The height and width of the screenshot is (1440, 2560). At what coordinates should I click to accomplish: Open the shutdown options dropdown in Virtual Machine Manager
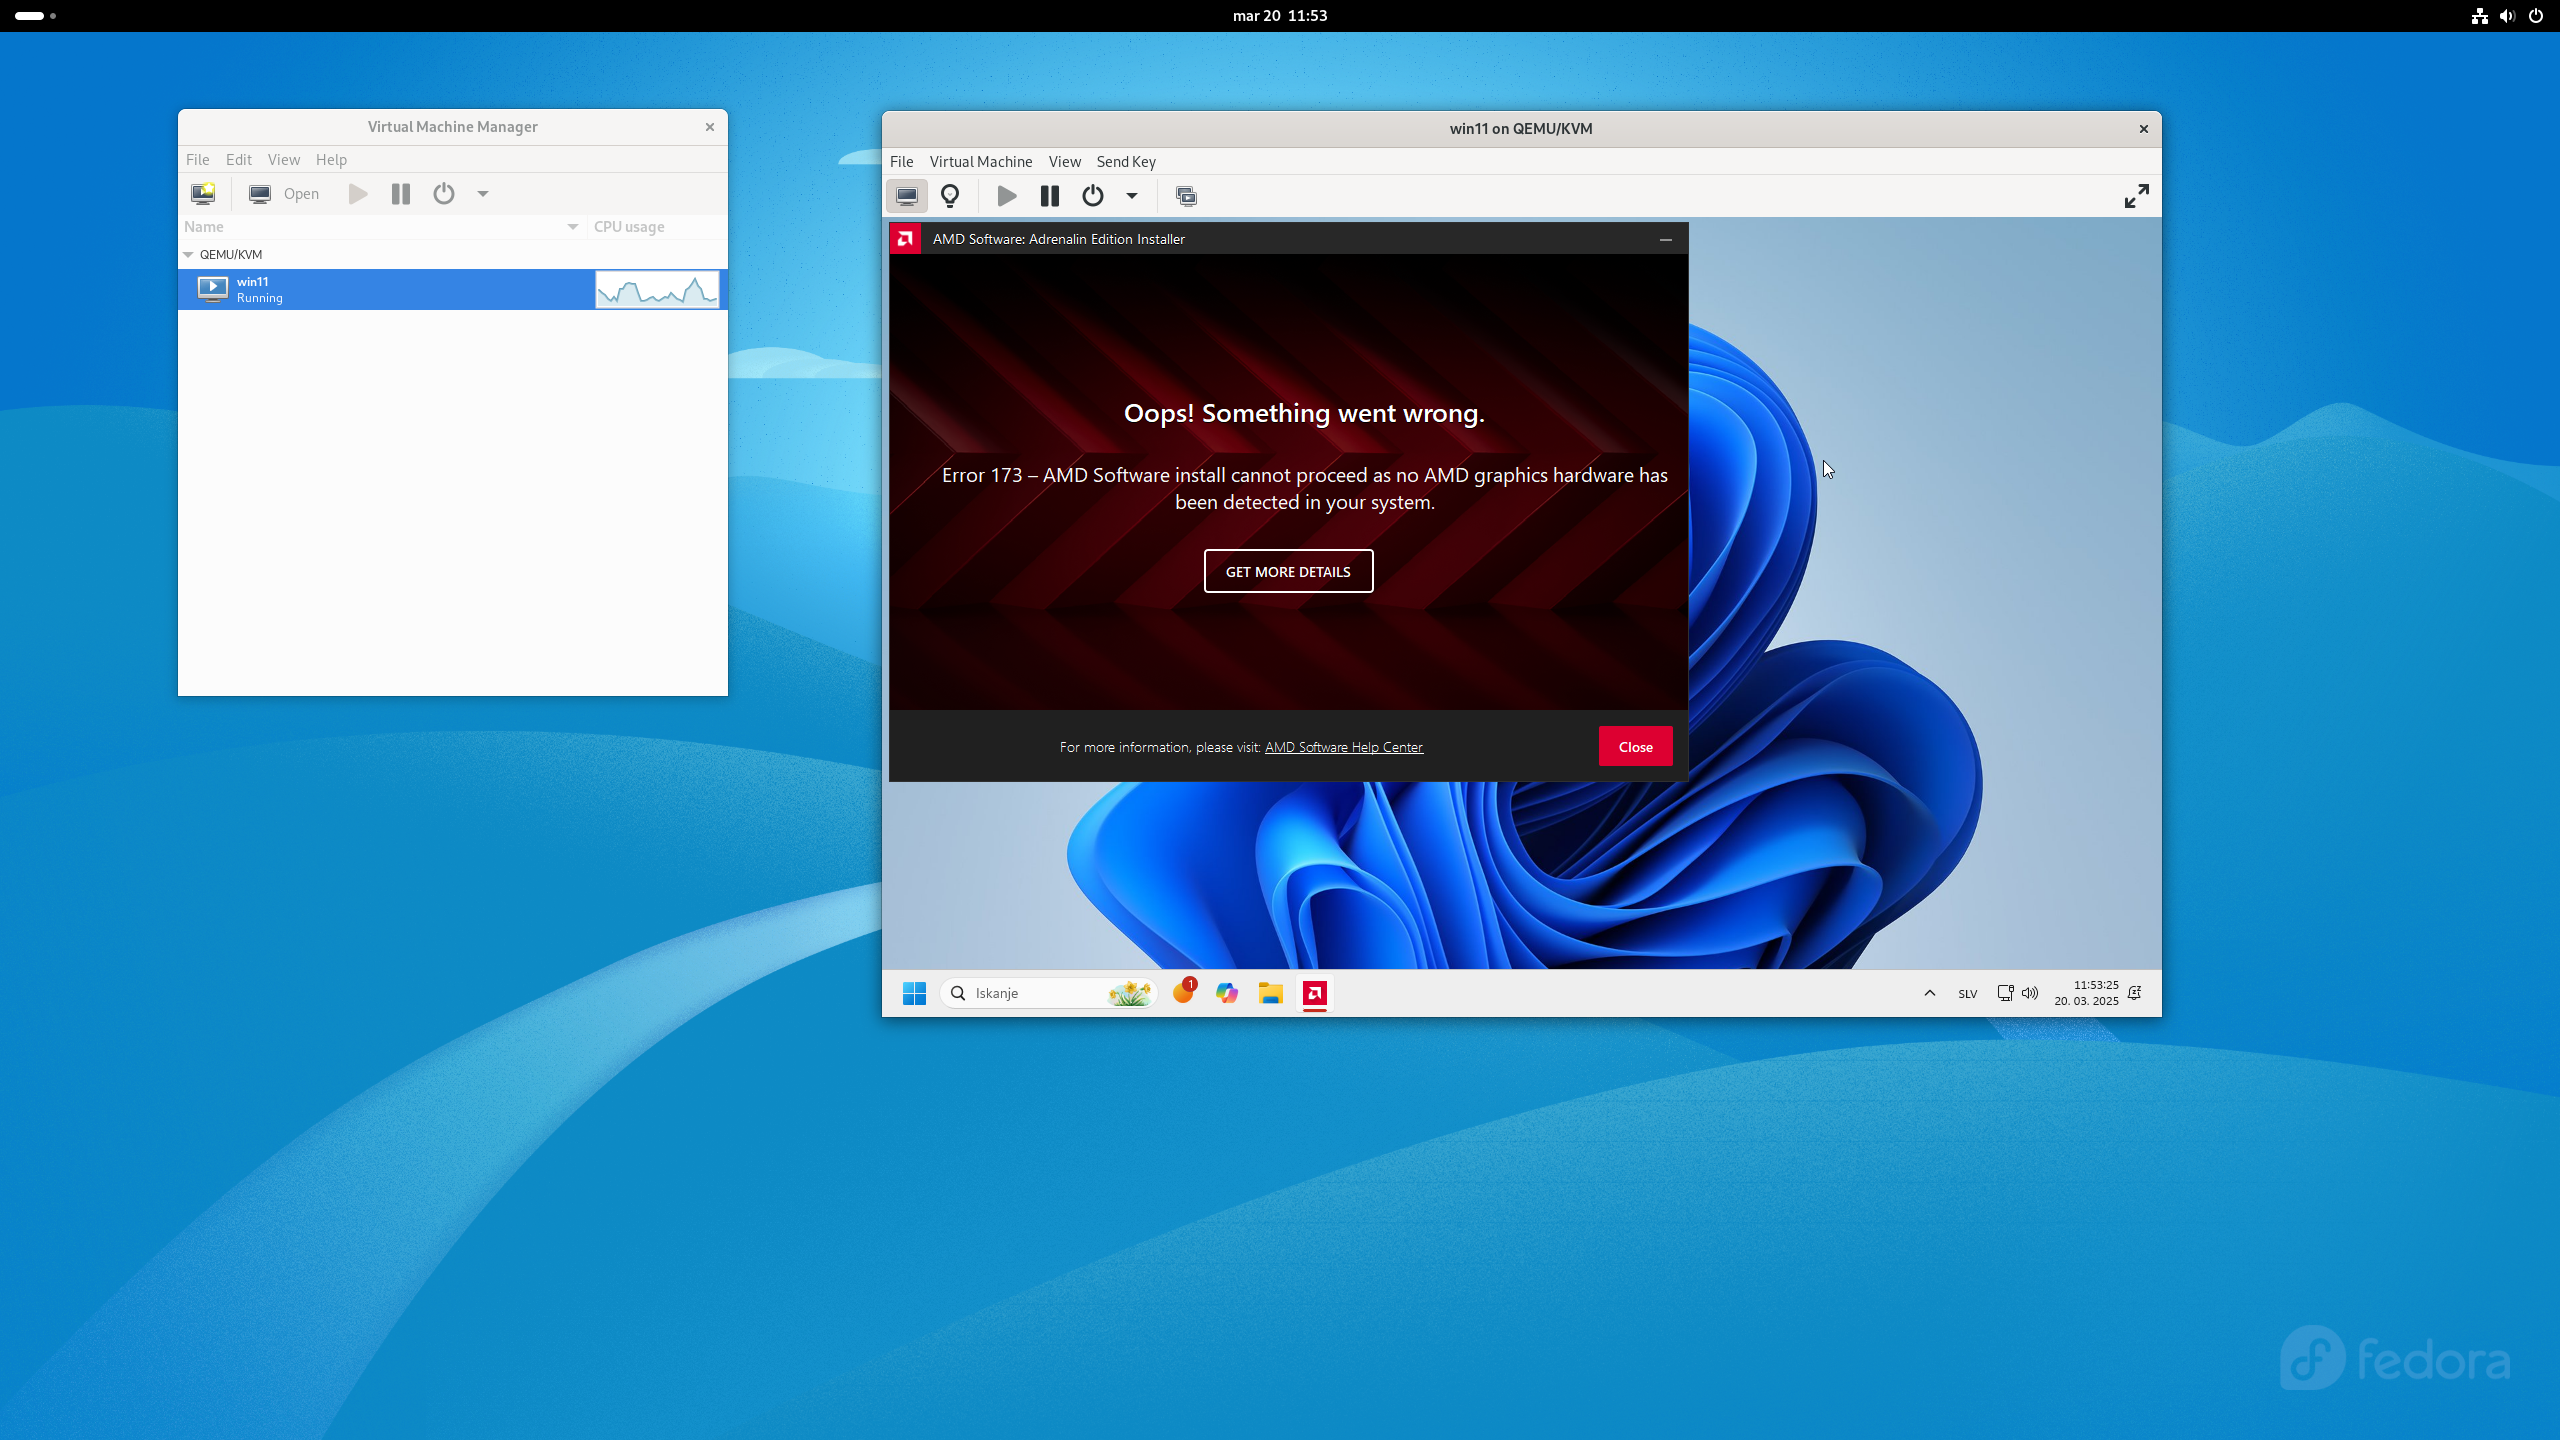(483, 194)
